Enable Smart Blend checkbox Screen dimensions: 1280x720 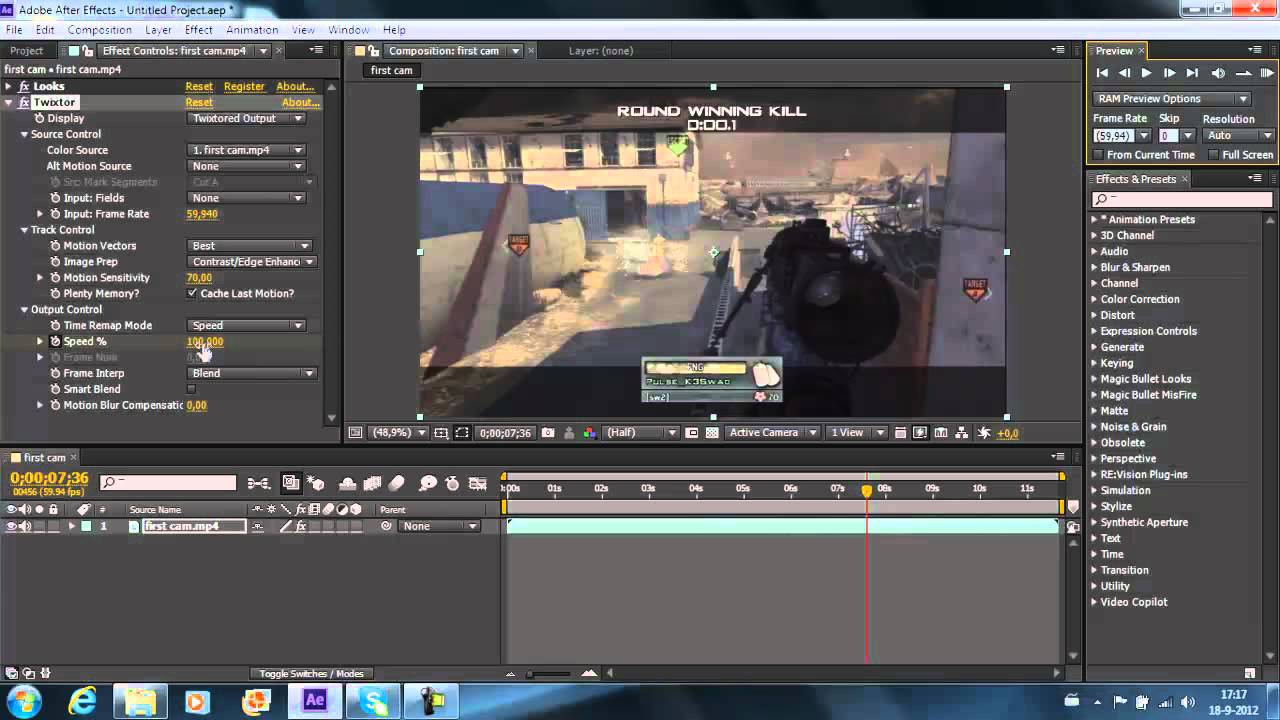[x=191, y=389]
